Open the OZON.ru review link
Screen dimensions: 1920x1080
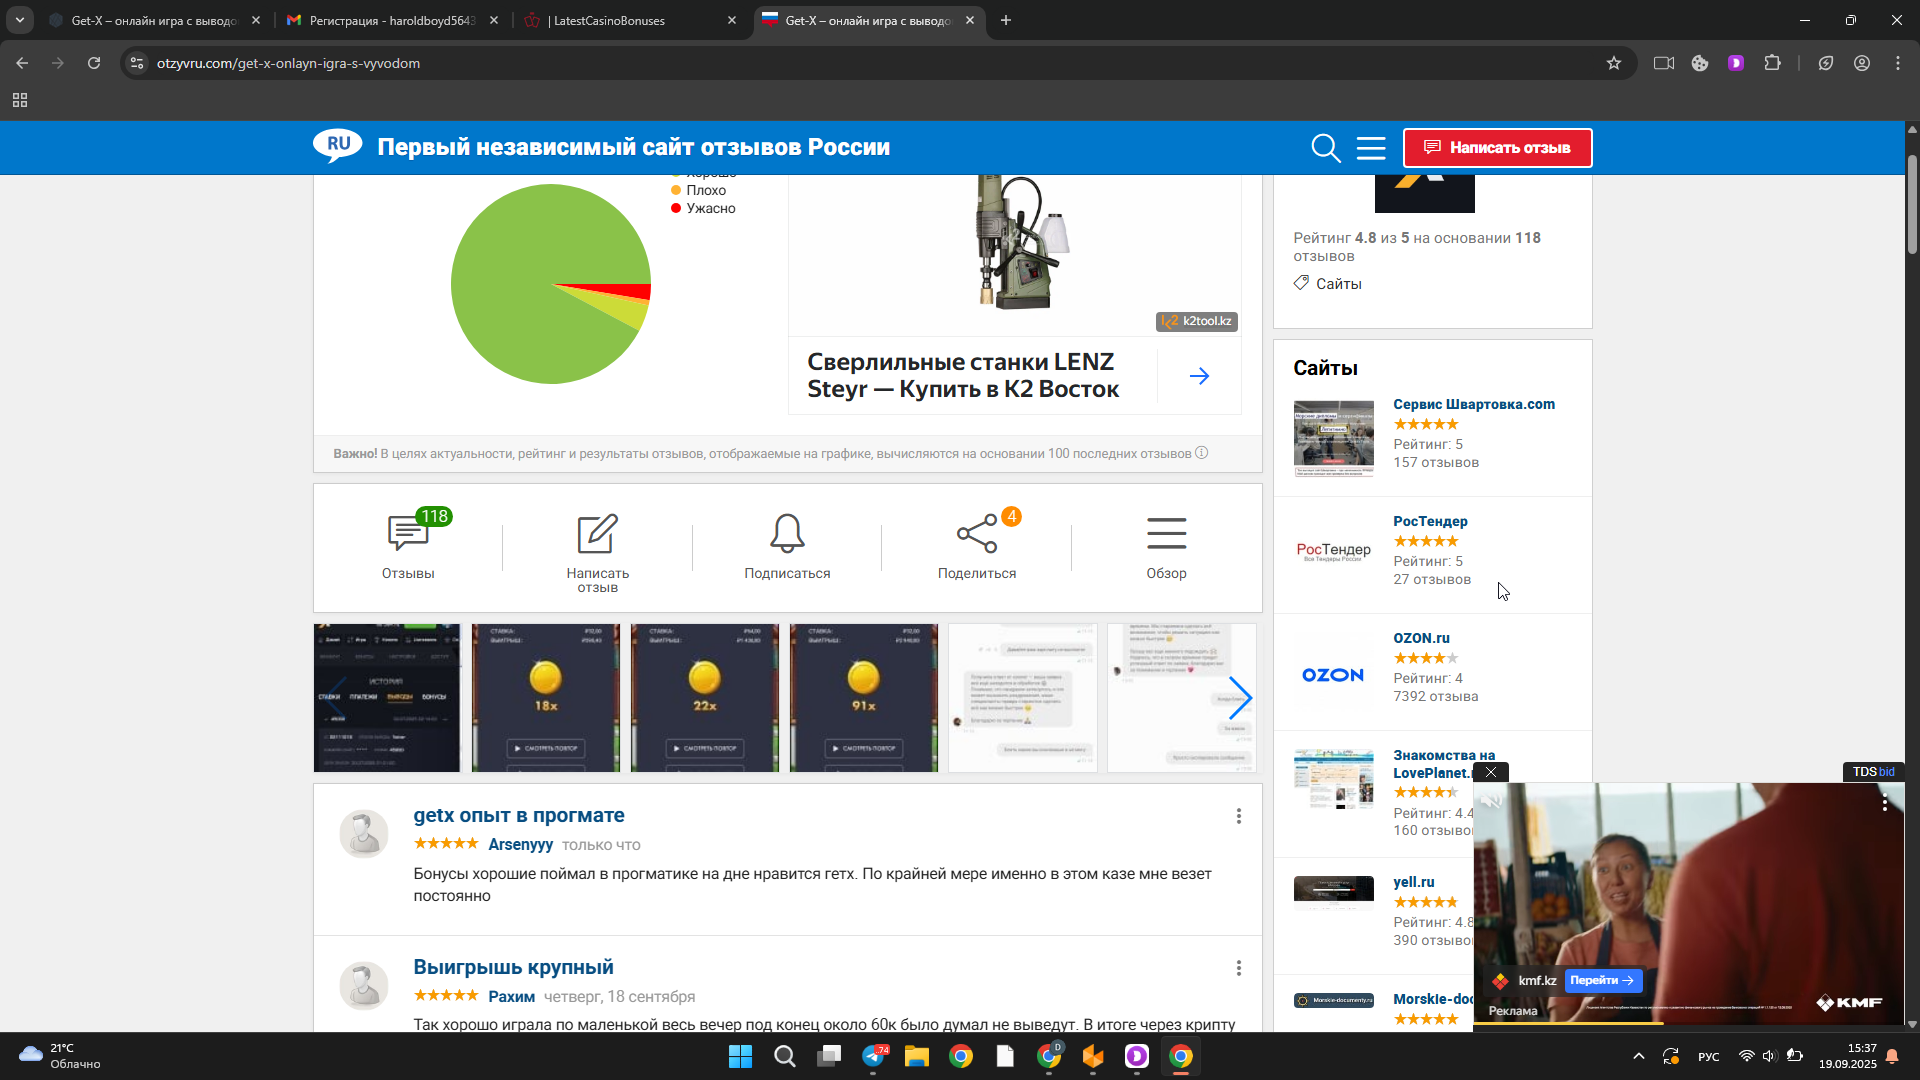pyautogui.click(x=1421, y=638)
